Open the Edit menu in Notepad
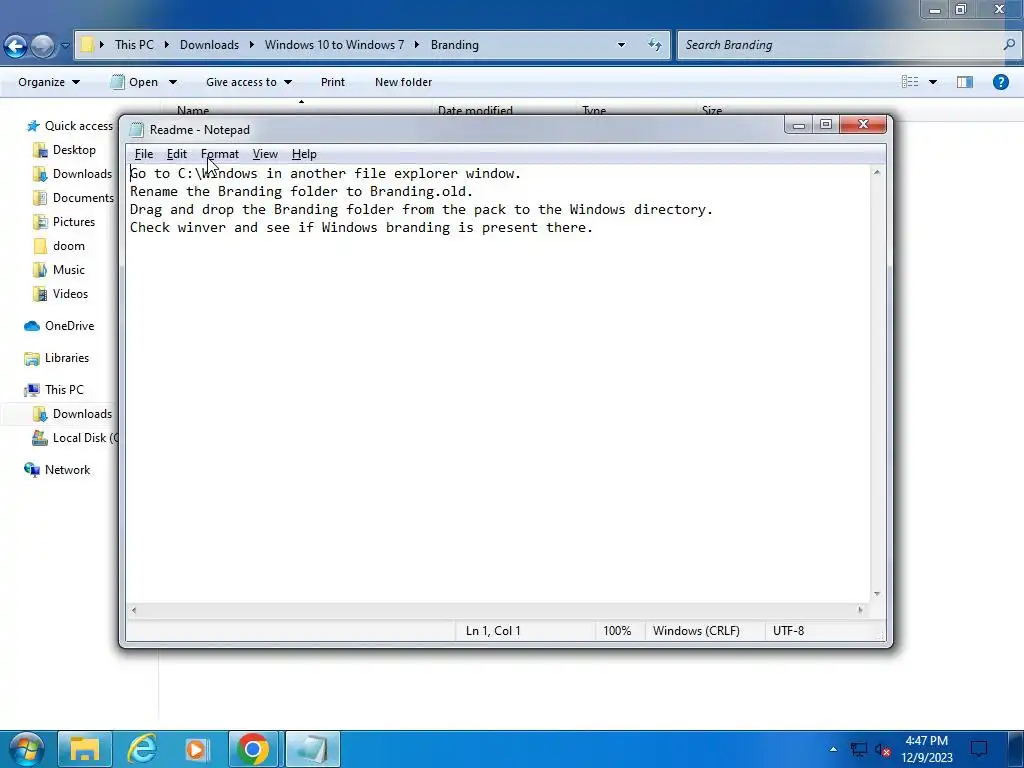Image resolution: width=1024 pixels, height=768 pixels. pyautogui.click(x=176, y=154)
